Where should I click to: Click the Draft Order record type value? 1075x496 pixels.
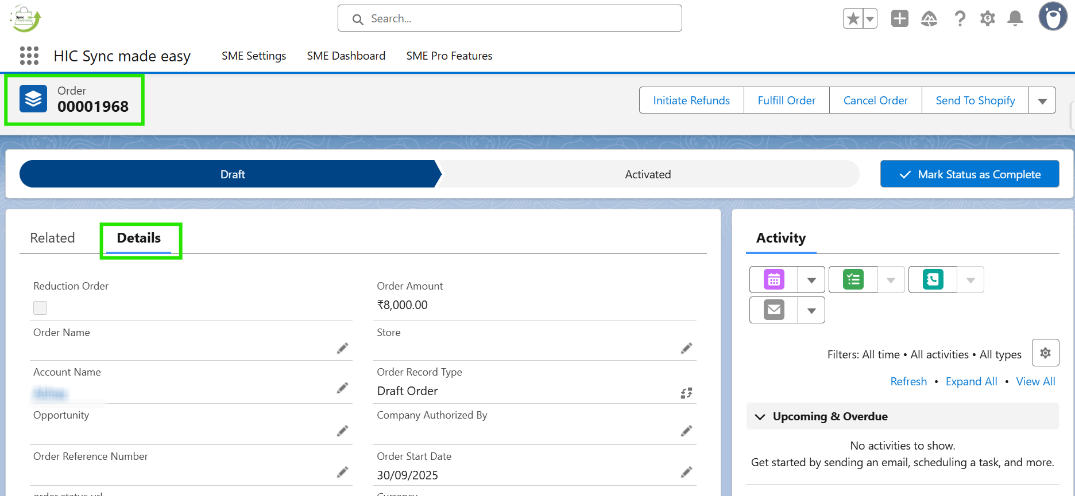click(x=407, y=391)
